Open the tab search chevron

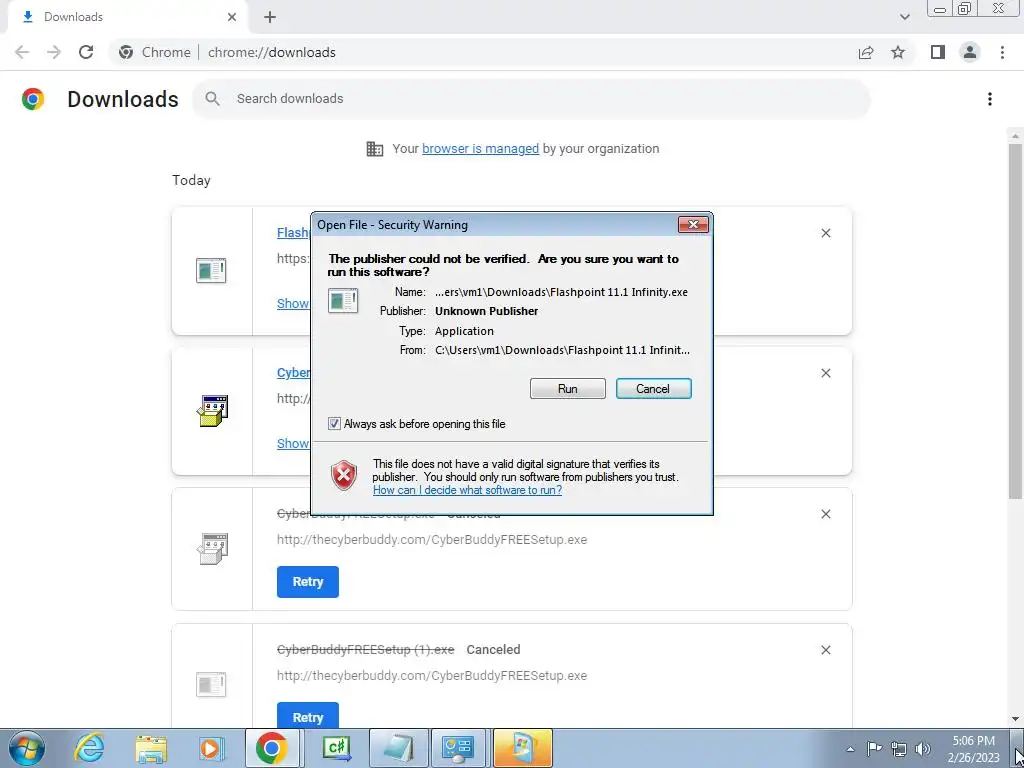904,17
